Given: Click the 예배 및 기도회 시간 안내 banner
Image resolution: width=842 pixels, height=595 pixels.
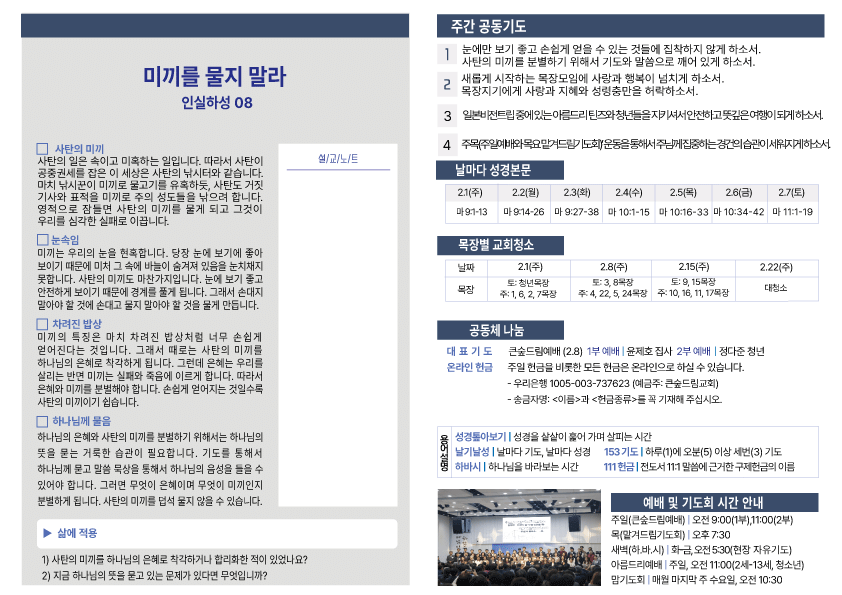Looking at the screenshot, I should pos(708,502).
